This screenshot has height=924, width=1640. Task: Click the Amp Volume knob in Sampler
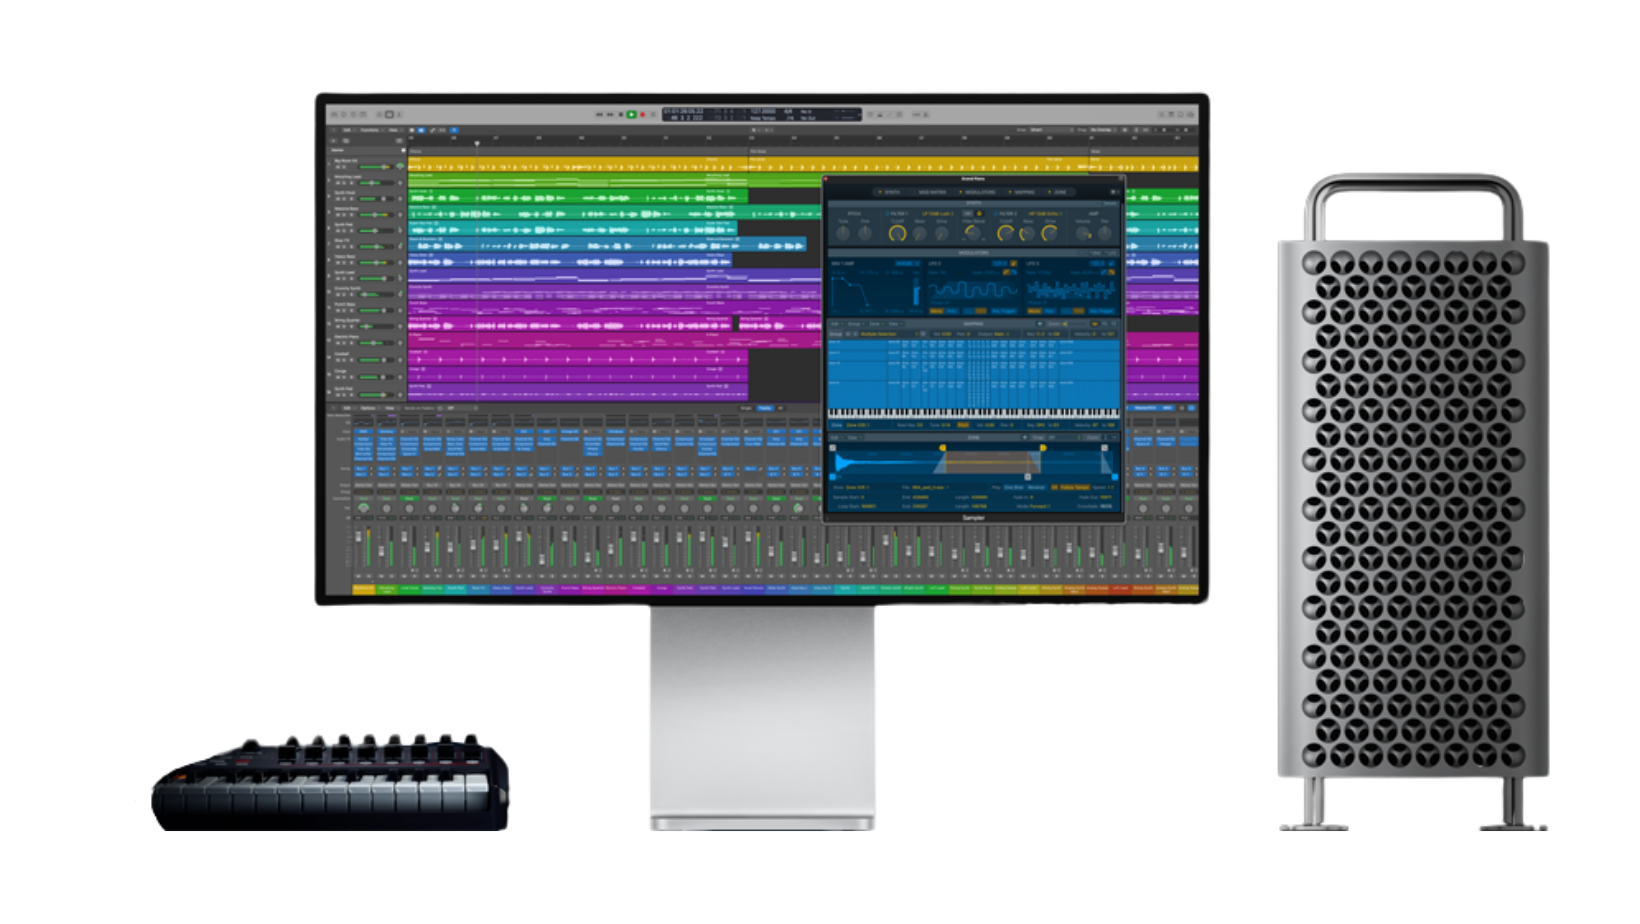click(1083, 233)
